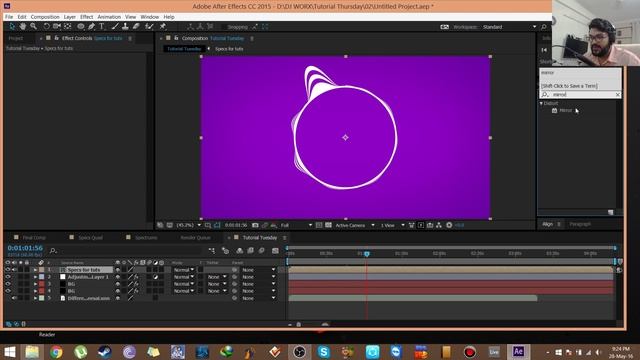Open the Animation menu
Viewport: 640px width, 360px height.
click(109, 17)
